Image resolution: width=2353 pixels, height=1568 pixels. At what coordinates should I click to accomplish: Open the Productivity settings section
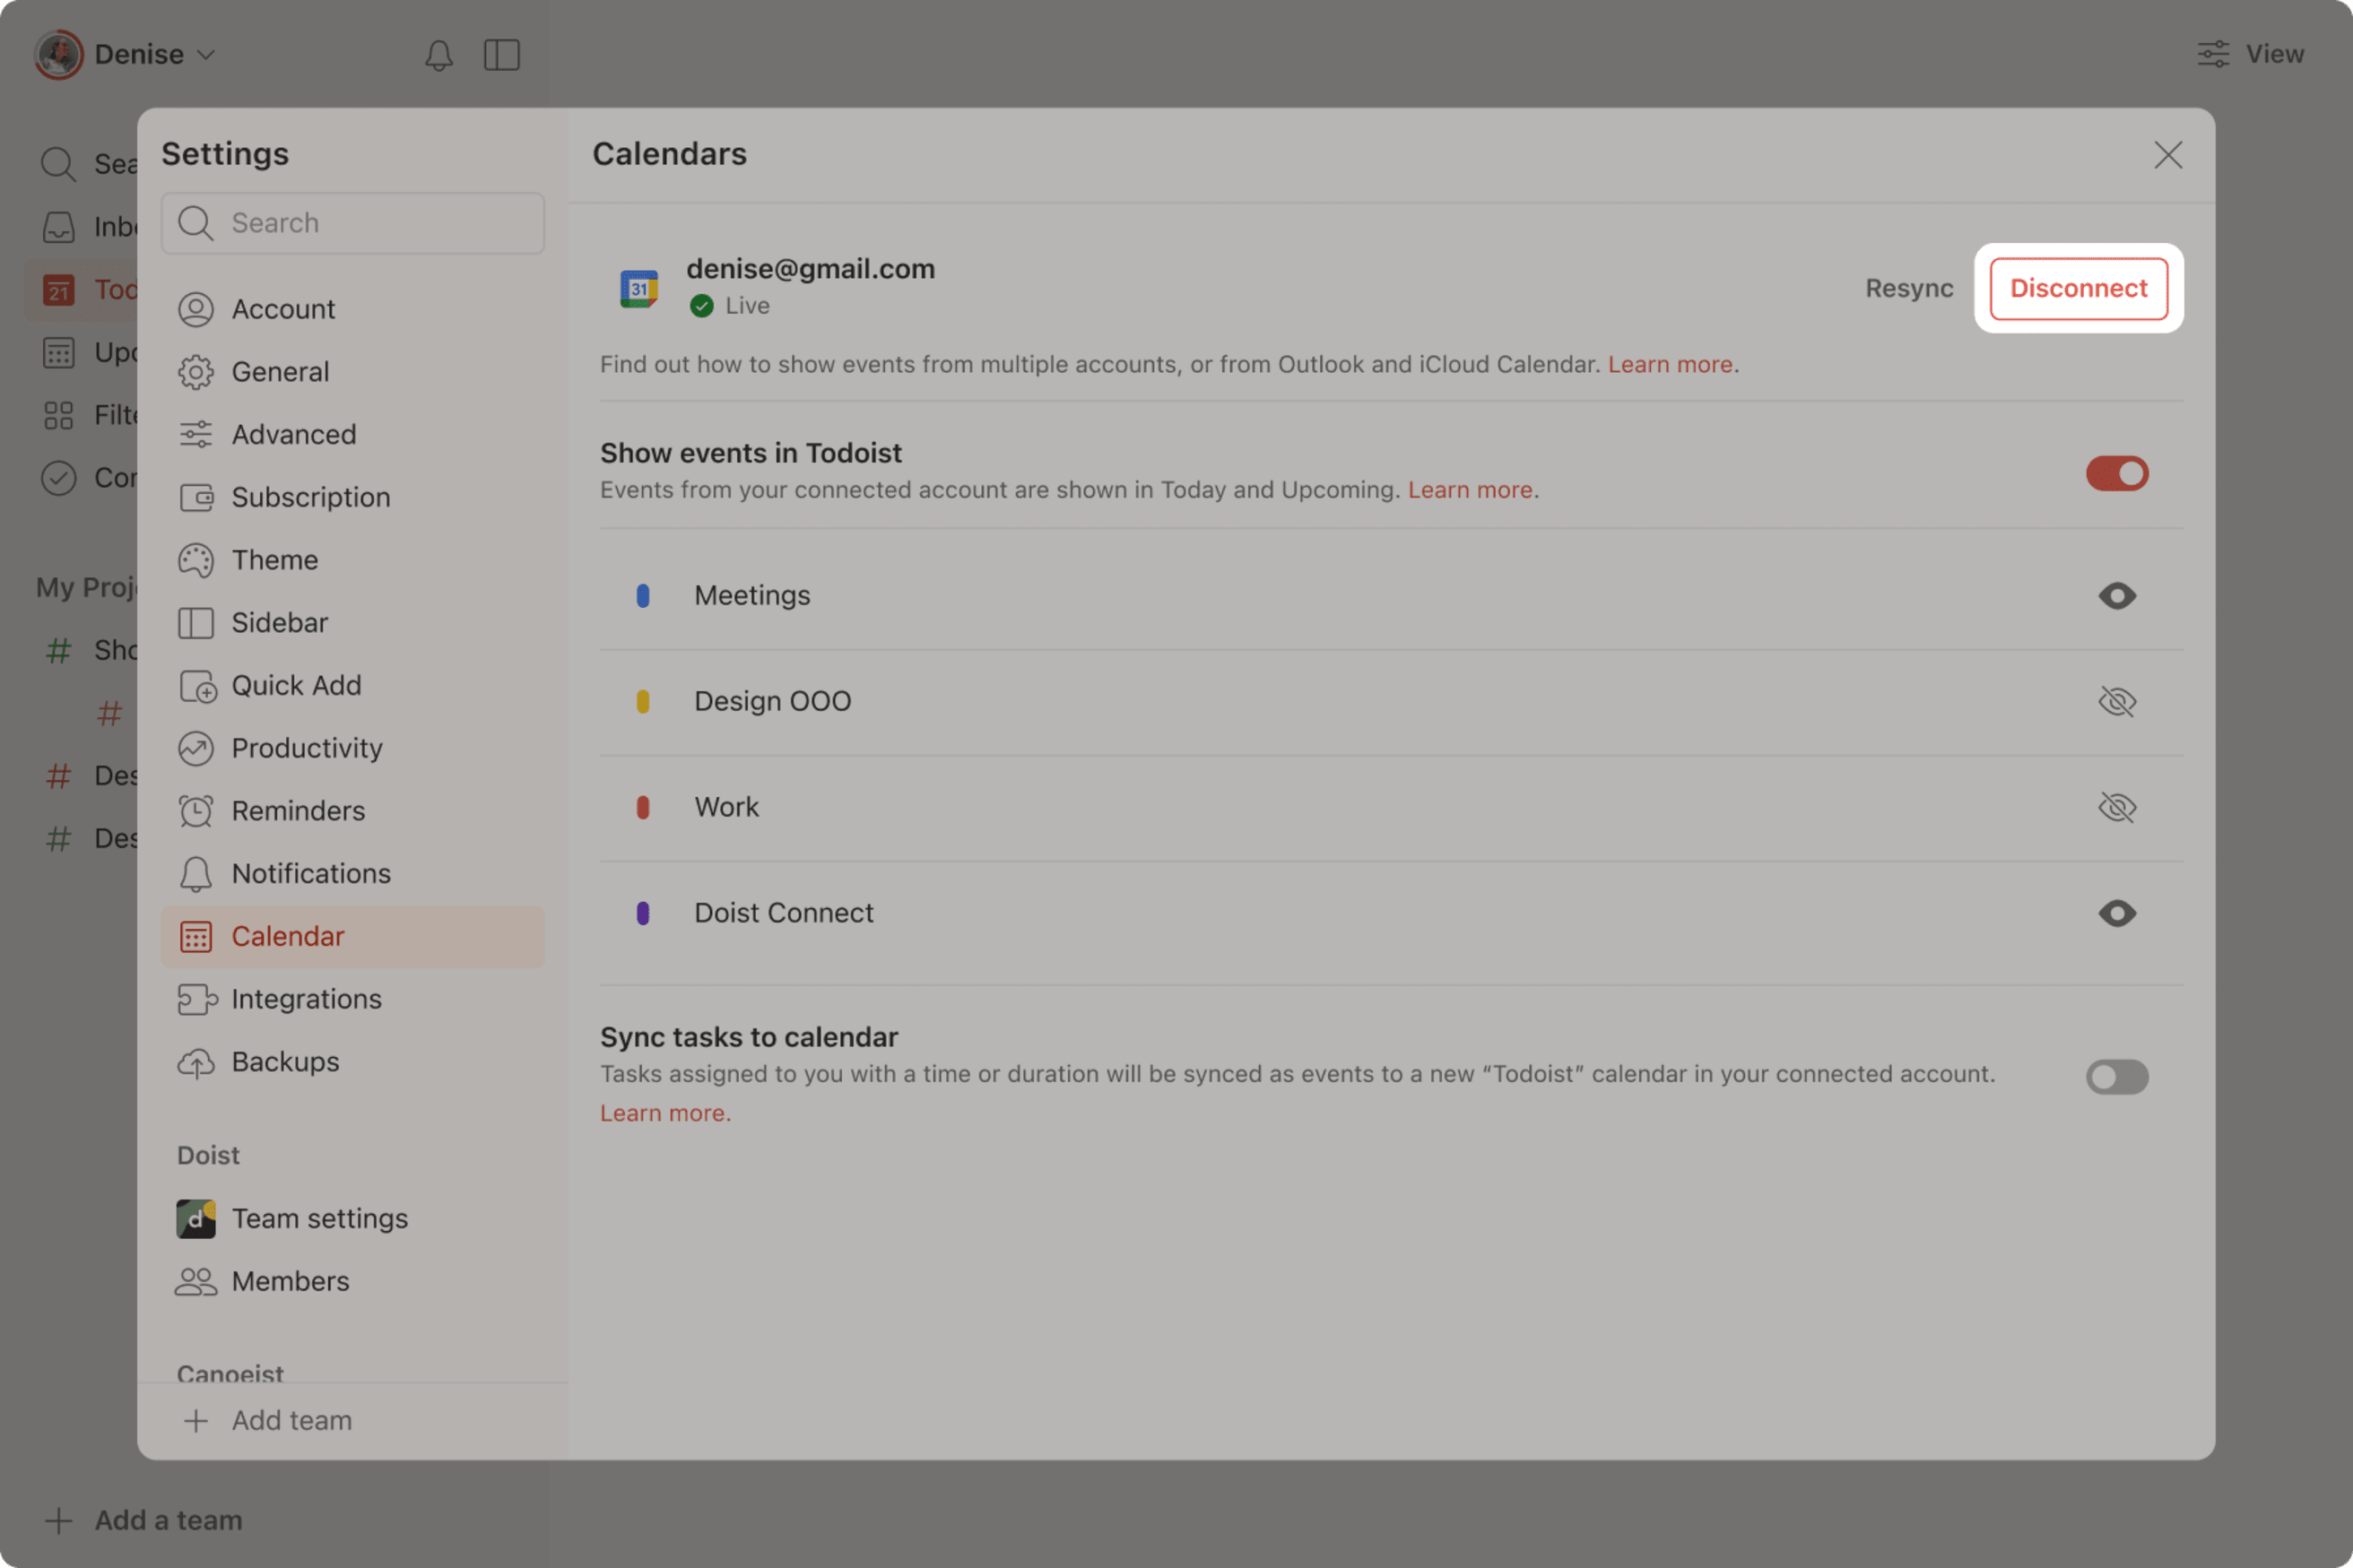[306, 748]
